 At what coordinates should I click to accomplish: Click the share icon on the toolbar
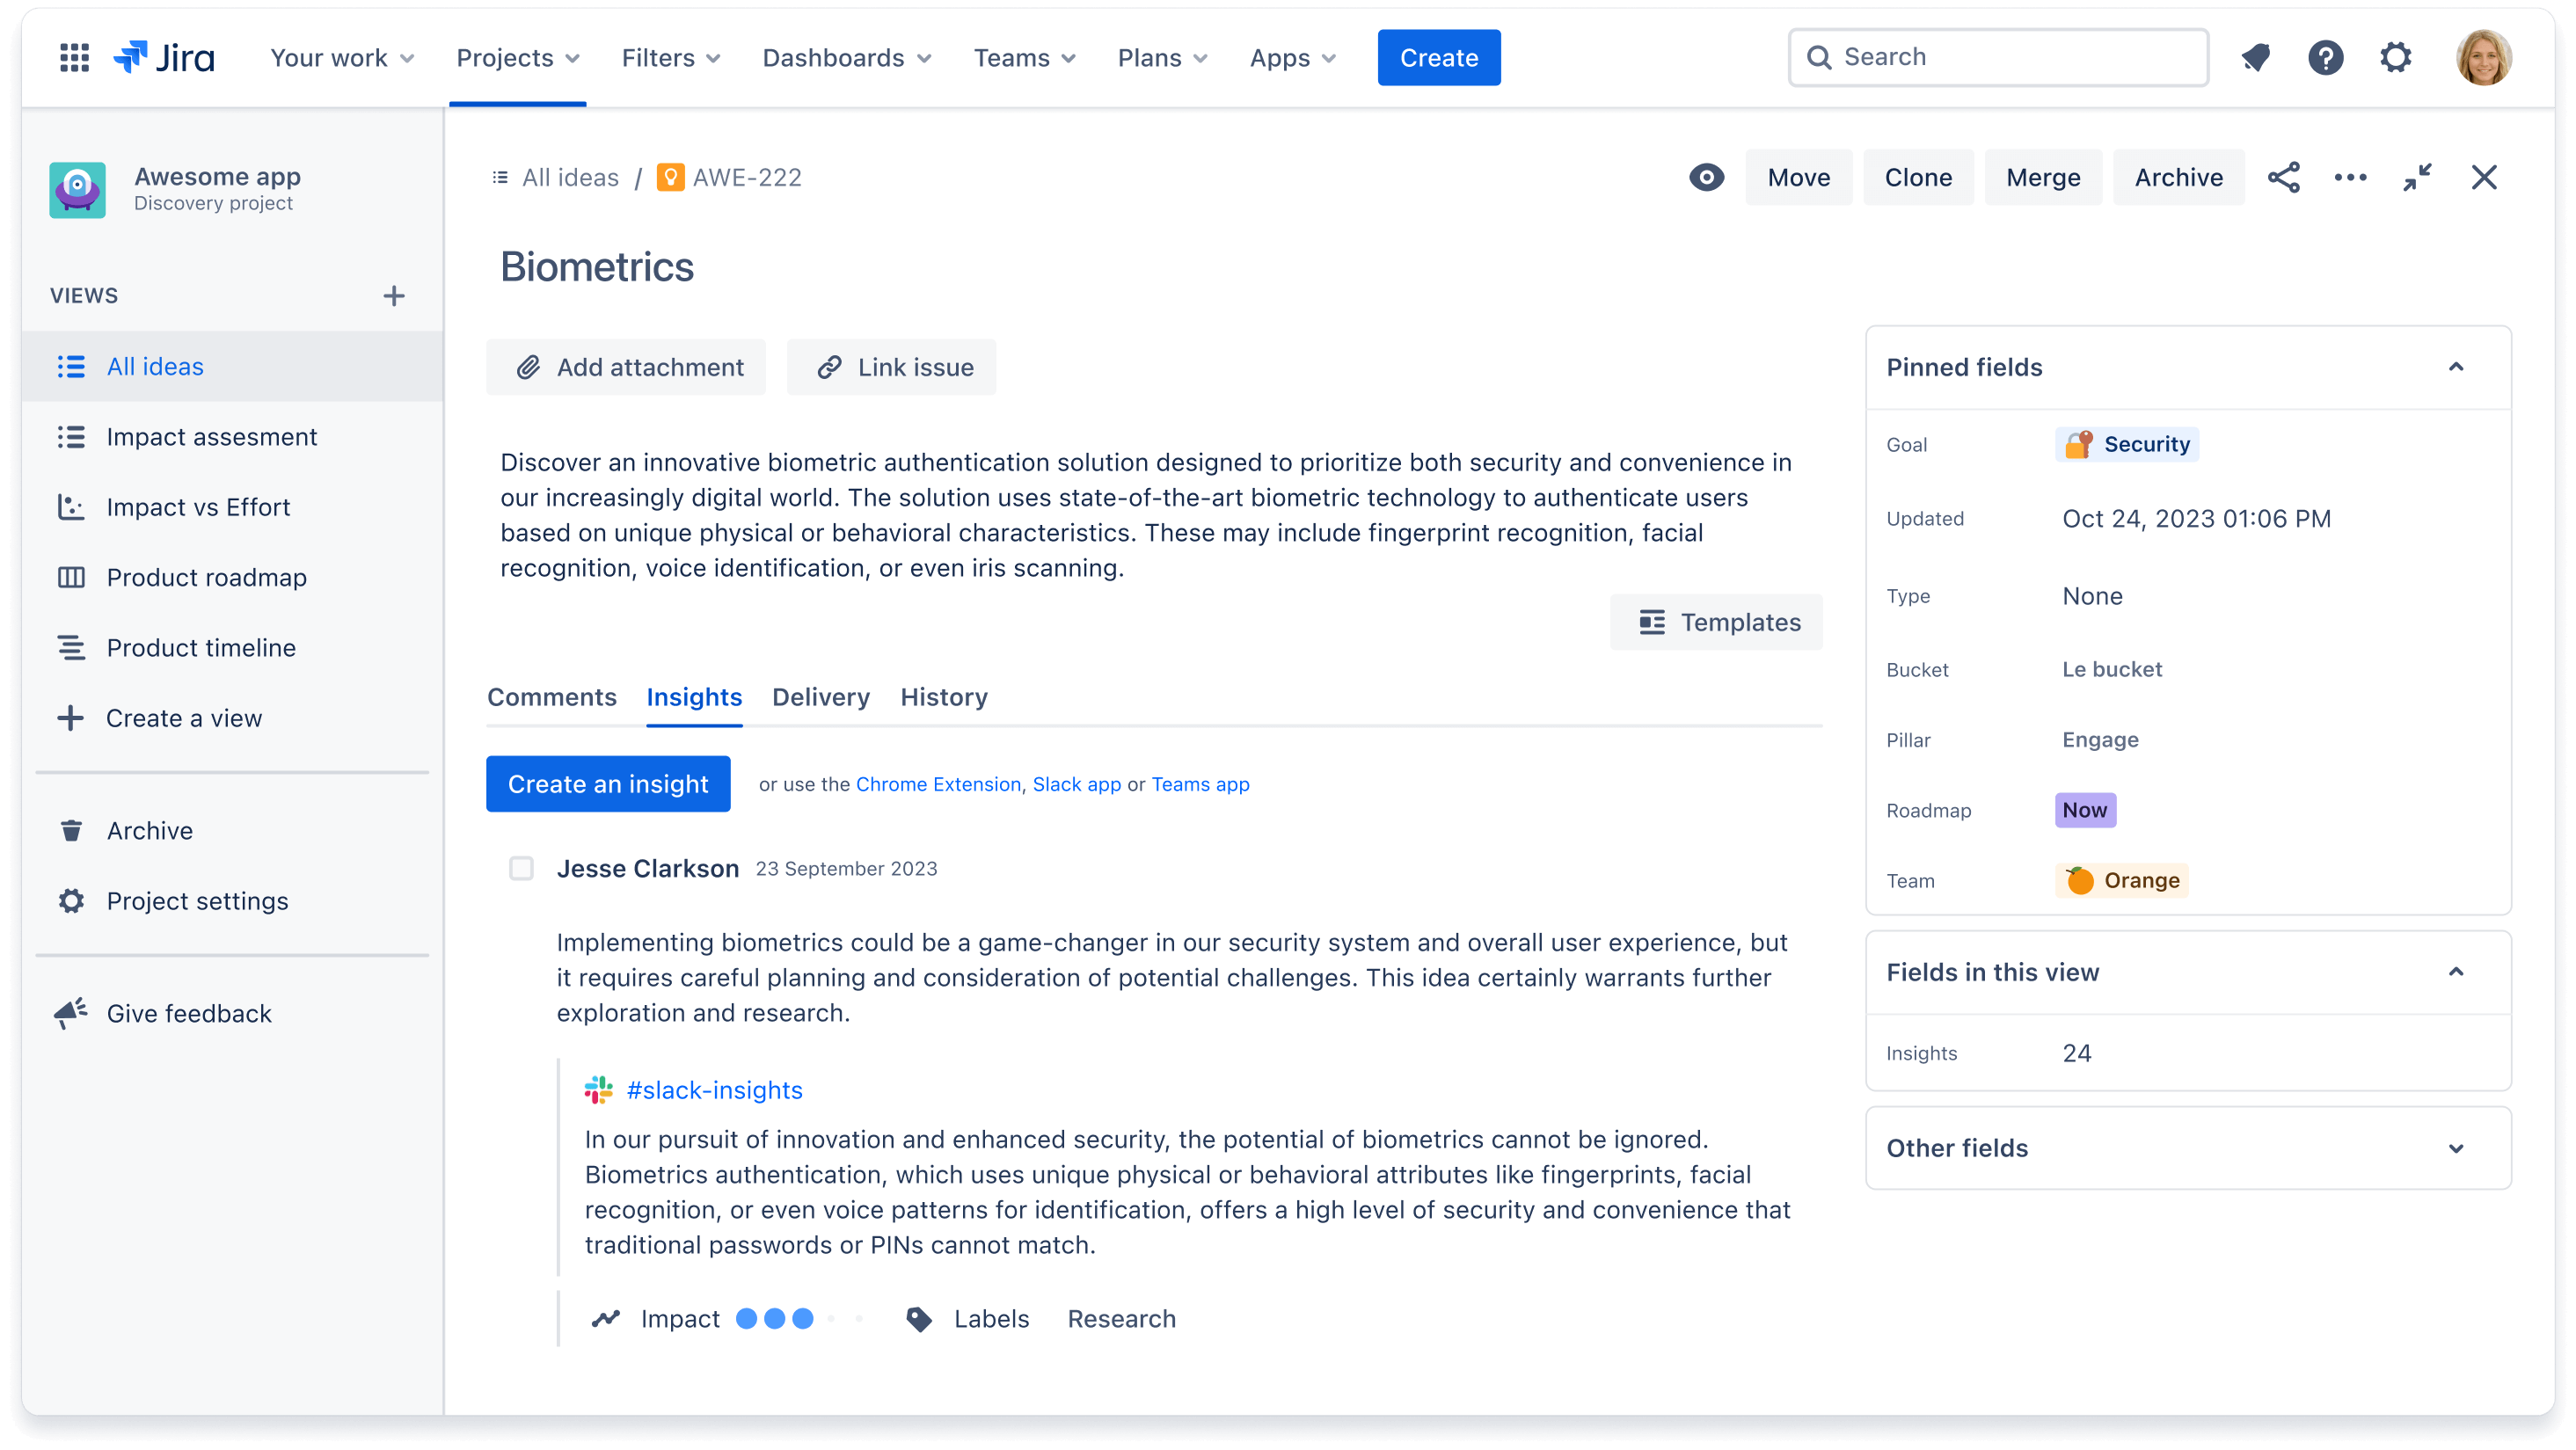(x=2286, y=177)
